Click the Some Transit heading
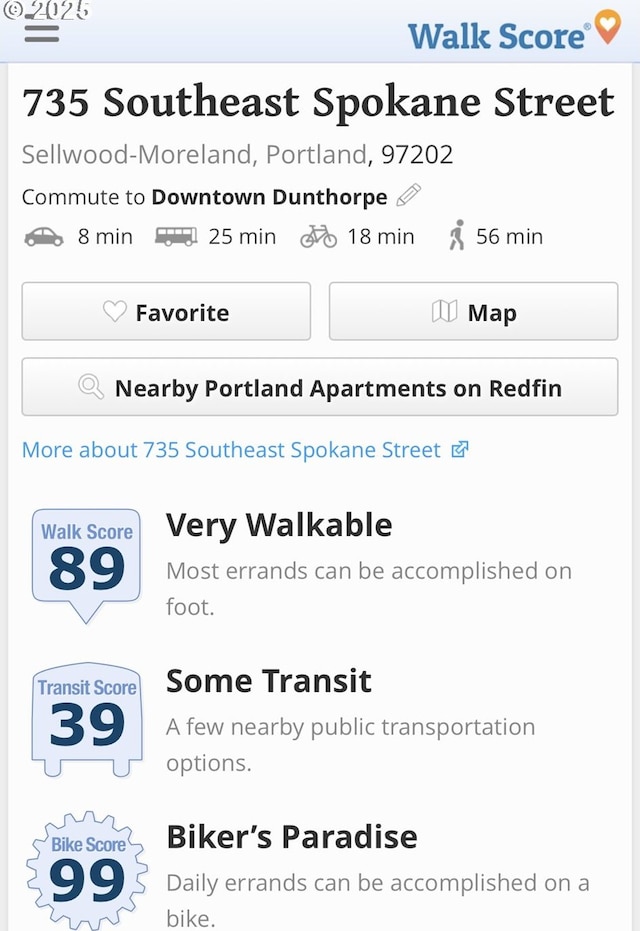The height and width of the screenshot is (931, 640). [268, 681]
